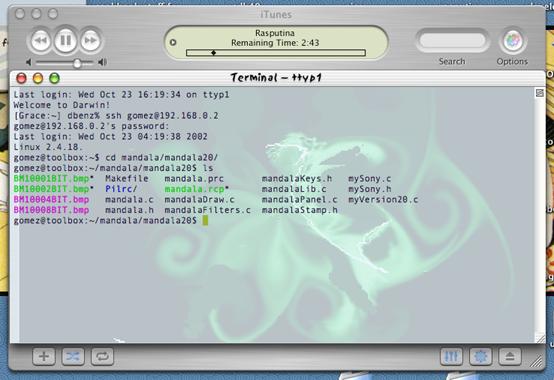Click mySony.c in the listing

(x=370, y=179)
